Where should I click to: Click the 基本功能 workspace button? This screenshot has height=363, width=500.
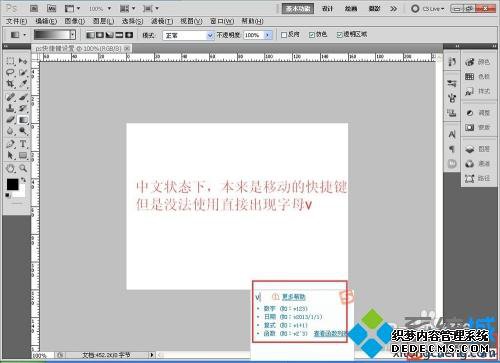tap(298, 9)
